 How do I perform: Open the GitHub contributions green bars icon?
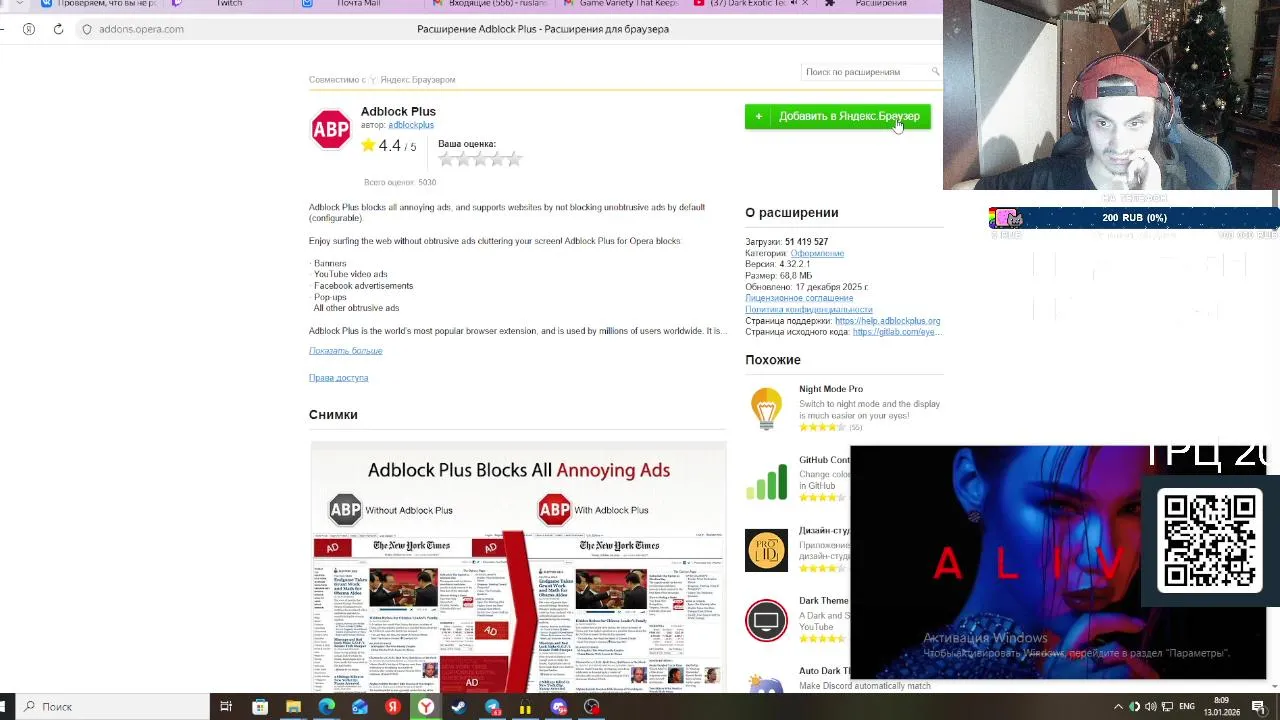click(x=766, y=480)
